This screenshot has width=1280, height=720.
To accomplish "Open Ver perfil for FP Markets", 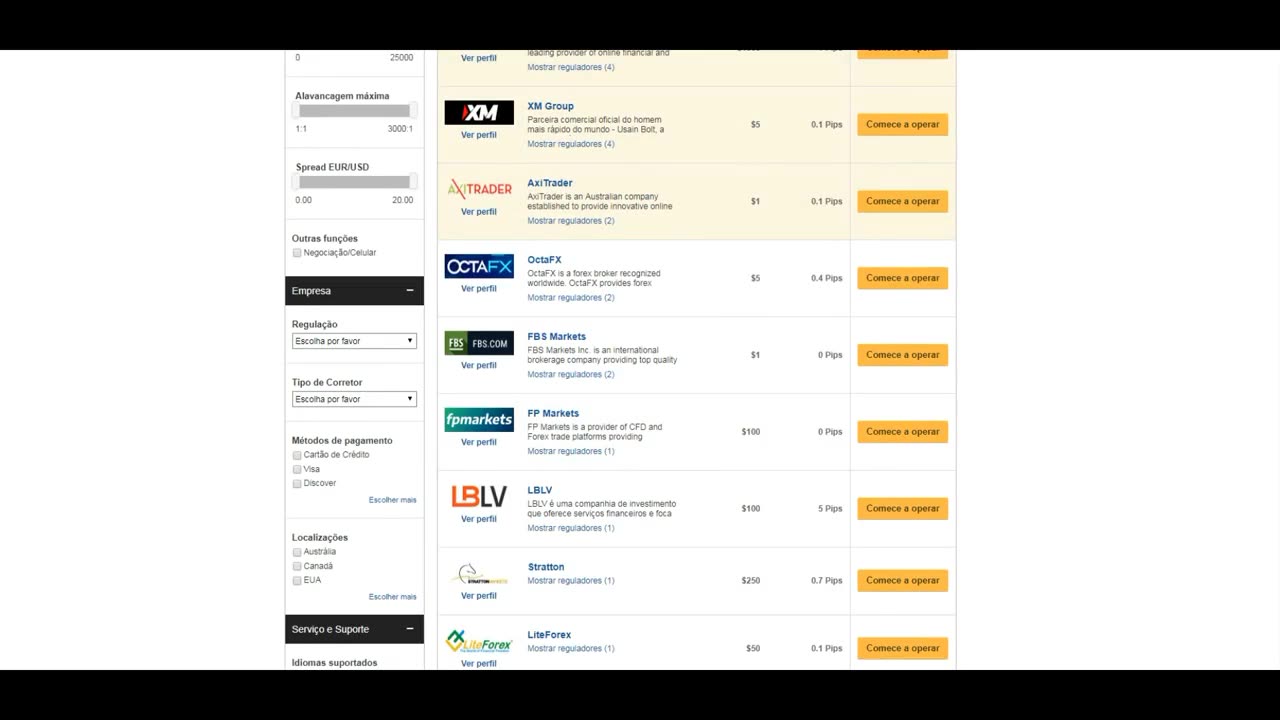I will point(479,442).
